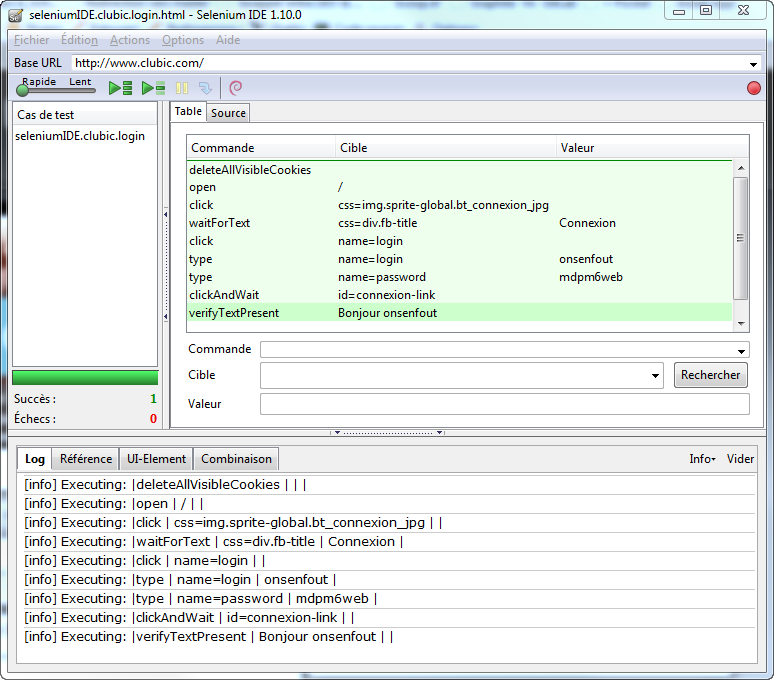Image resolution: width=774 pixels, height=680 pixels.
Task: Click command table scrollbar down arrow
Action: pyautogui.click(x=740, y=324)
